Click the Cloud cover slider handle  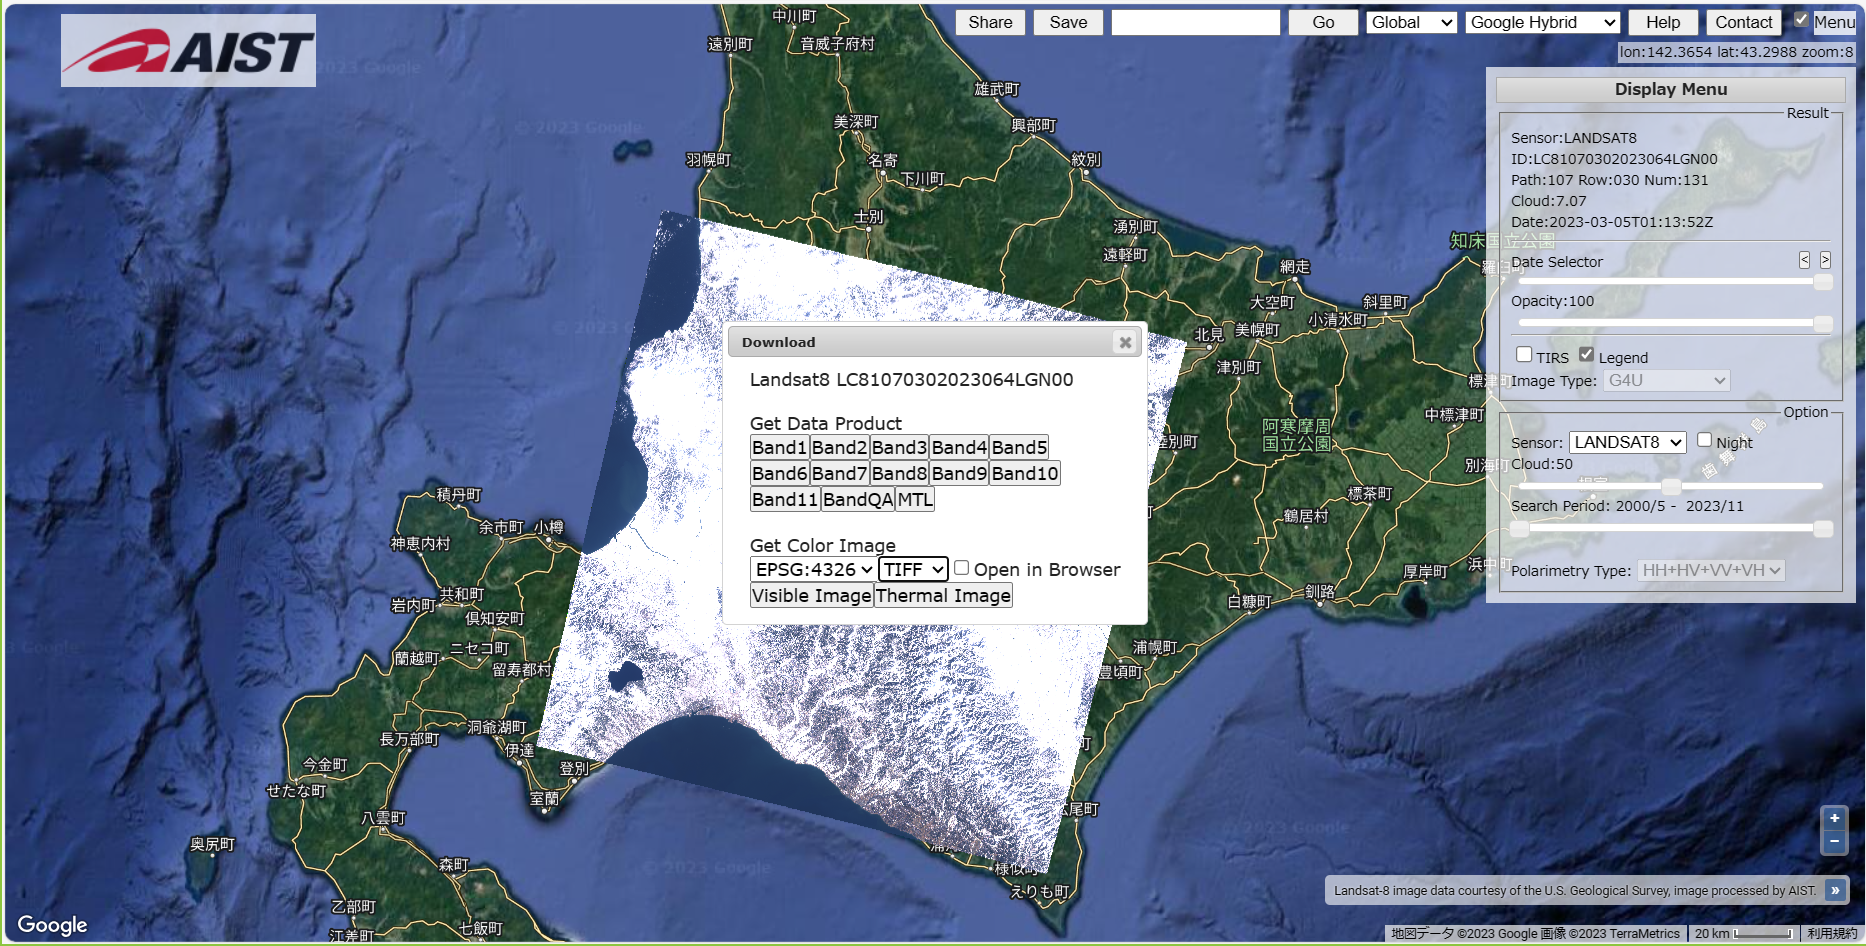pyautogui.click(x=1671, y=486)
